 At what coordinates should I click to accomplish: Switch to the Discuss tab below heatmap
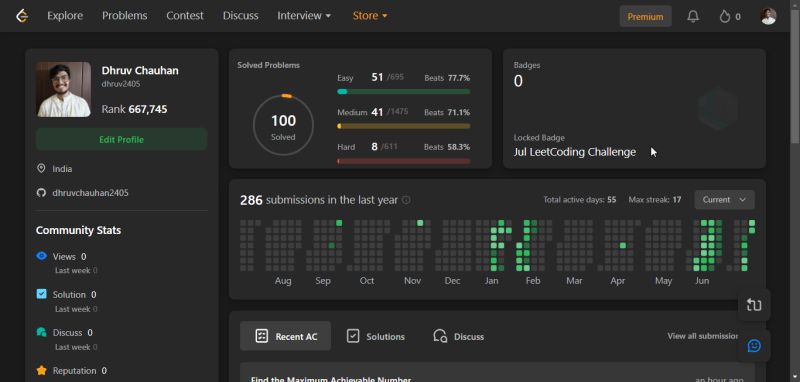click(458, 336)
